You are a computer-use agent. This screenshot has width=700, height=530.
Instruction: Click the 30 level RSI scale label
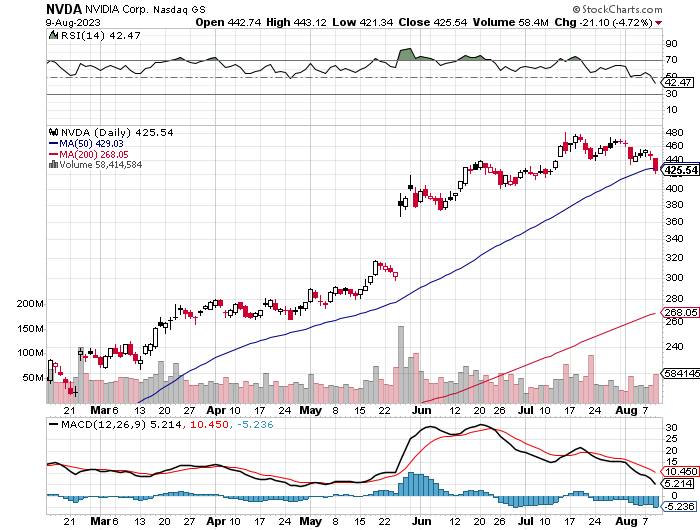(x=671, y=93)
